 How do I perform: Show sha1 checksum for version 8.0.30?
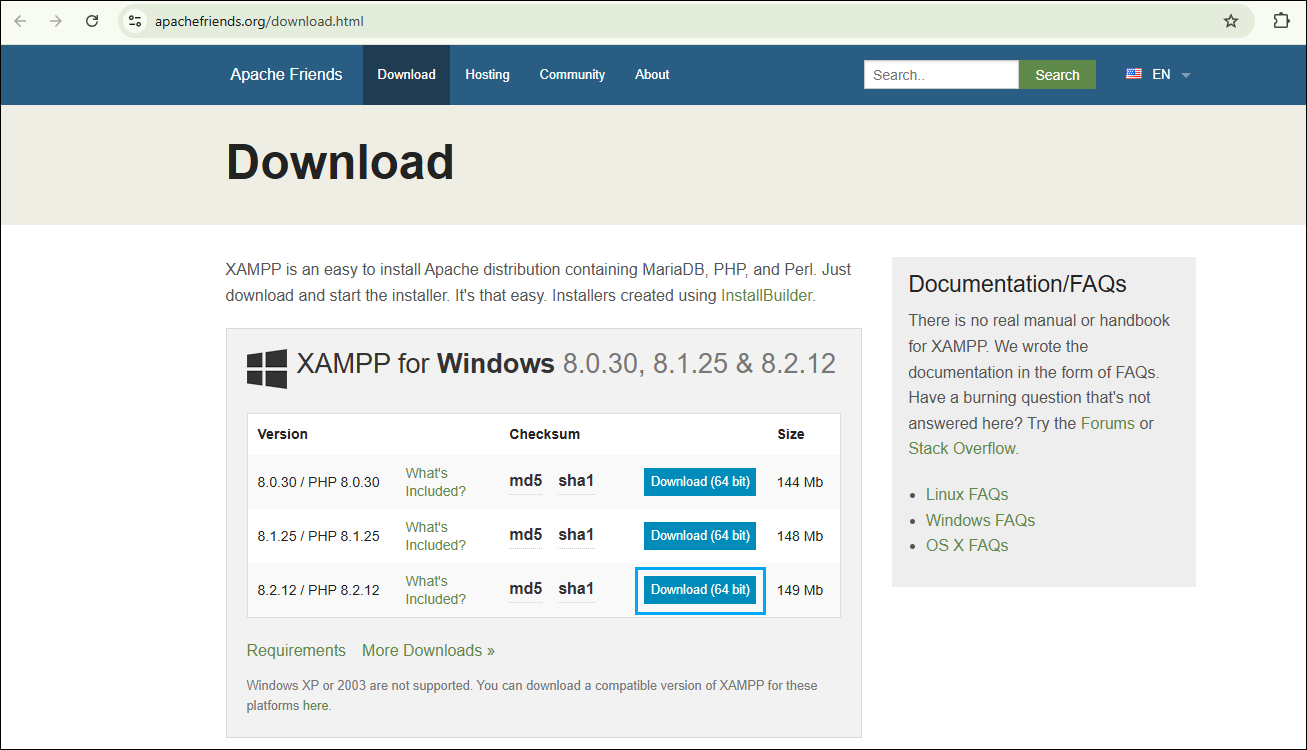(576, 481)
